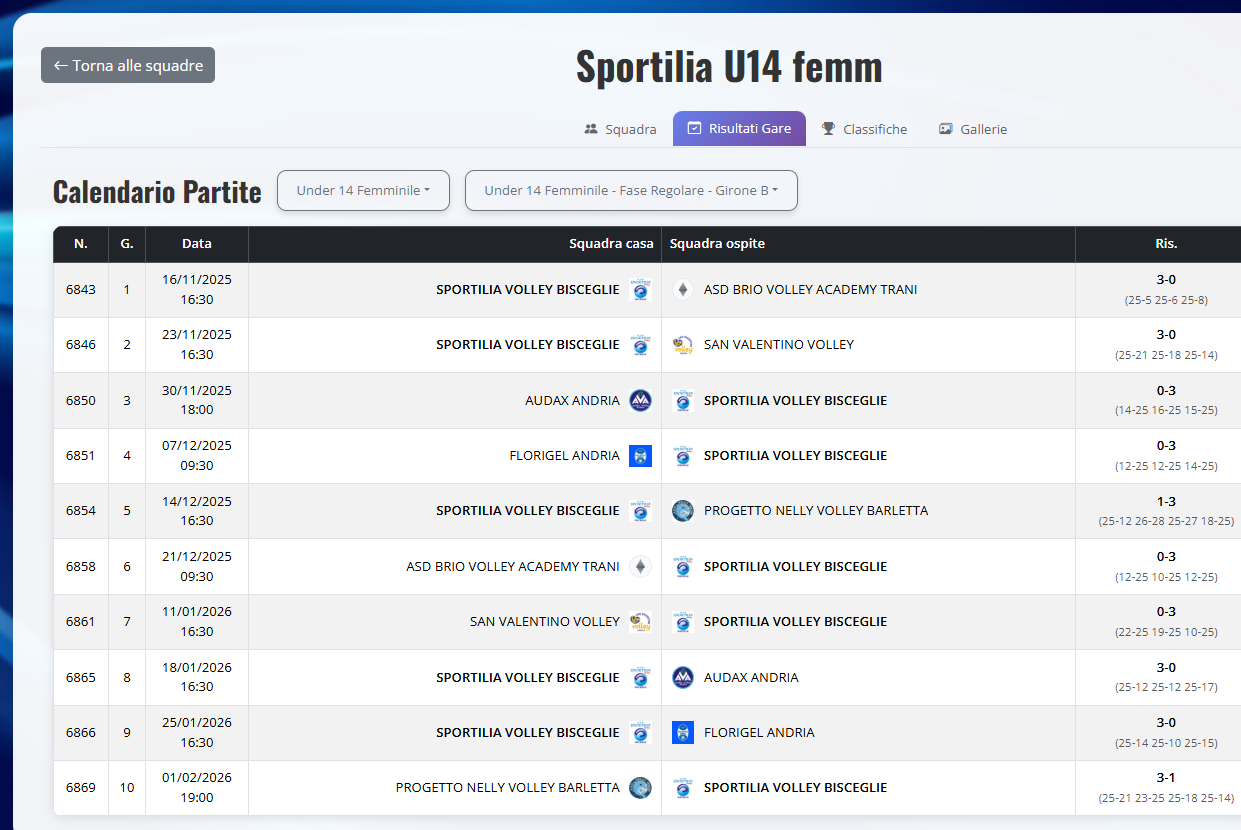Screen dimensions: 1241x830
Task: Click Sportilia Volley Bisceglie logo in match 6865
Action: tap(640, 677)
